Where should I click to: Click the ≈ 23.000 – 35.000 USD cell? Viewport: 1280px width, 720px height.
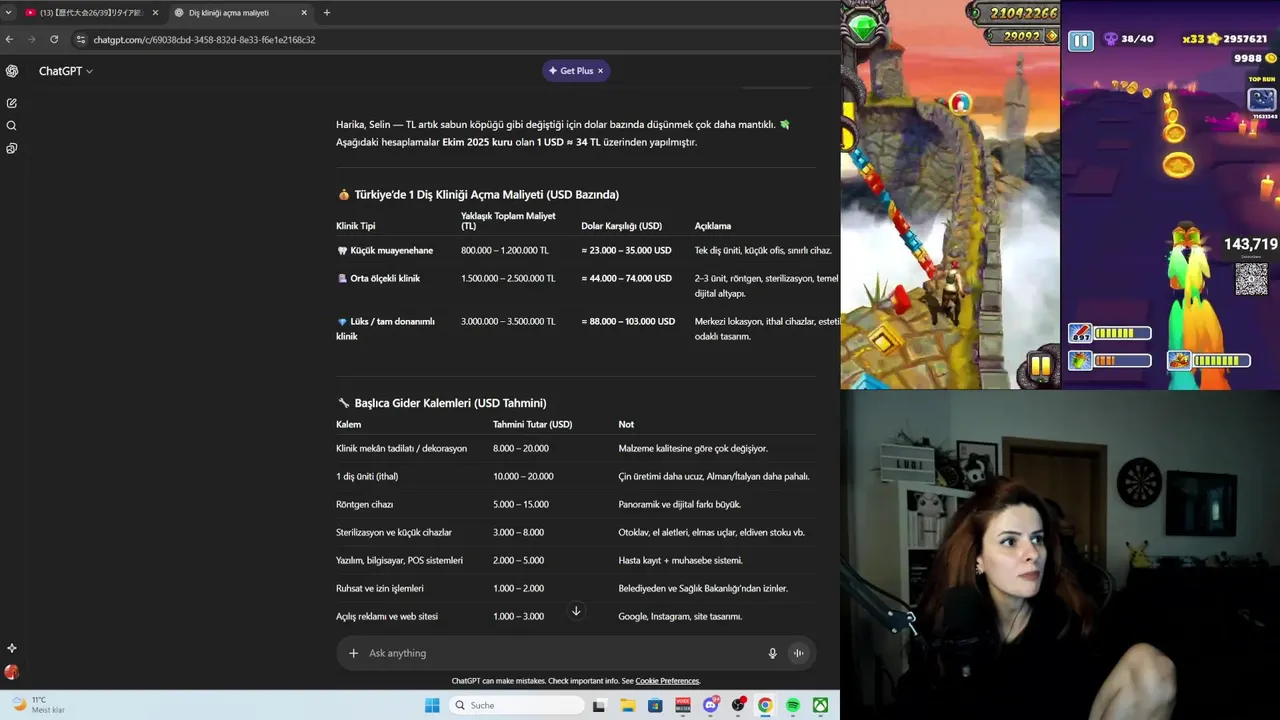point(626,250)
